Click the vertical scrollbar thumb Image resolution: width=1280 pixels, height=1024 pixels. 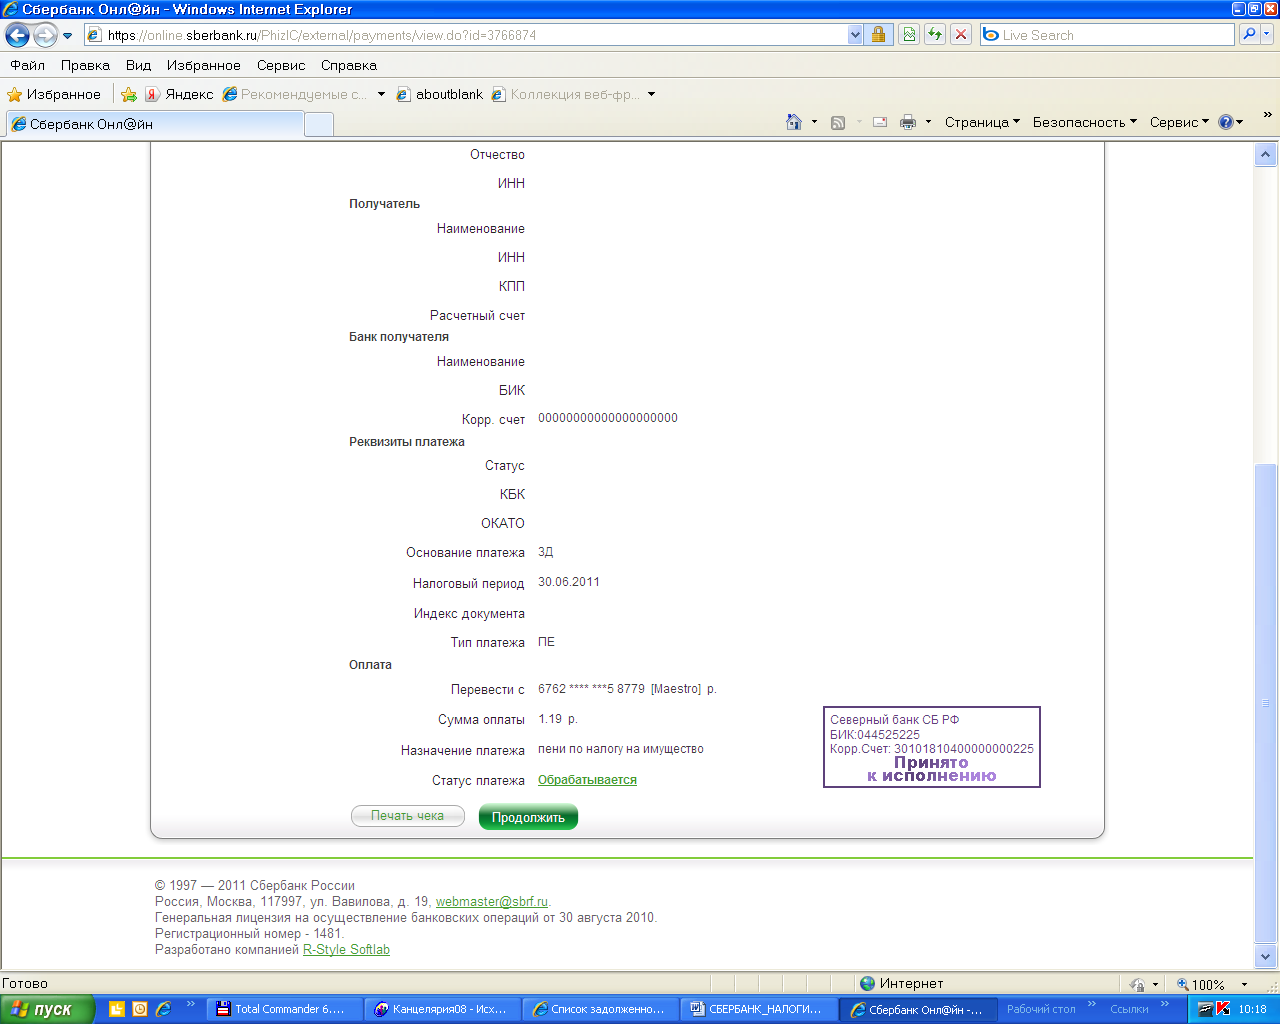pyautogui.click(x=1266, y=703)
